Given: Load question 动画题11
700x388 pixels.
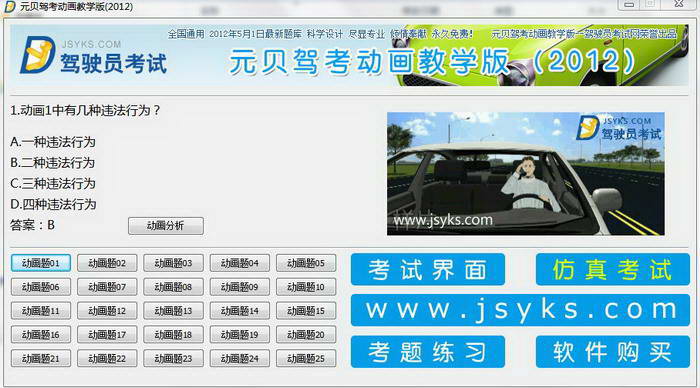Looking at the screenshot, I should (41, 311).
